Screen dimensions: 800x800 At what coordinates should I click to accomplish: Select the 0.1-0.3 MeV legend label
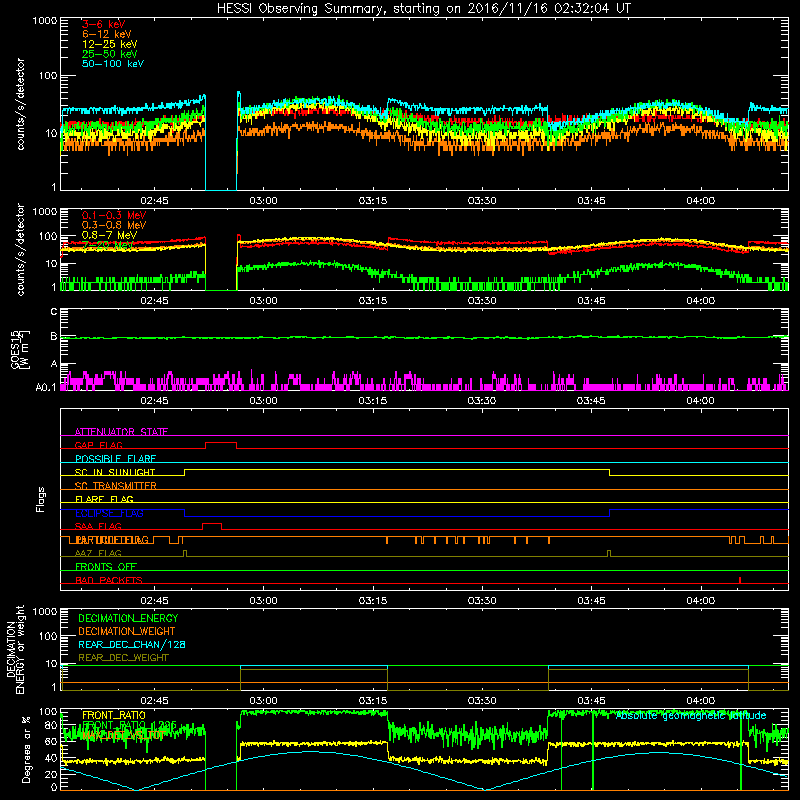click(114, 215)
